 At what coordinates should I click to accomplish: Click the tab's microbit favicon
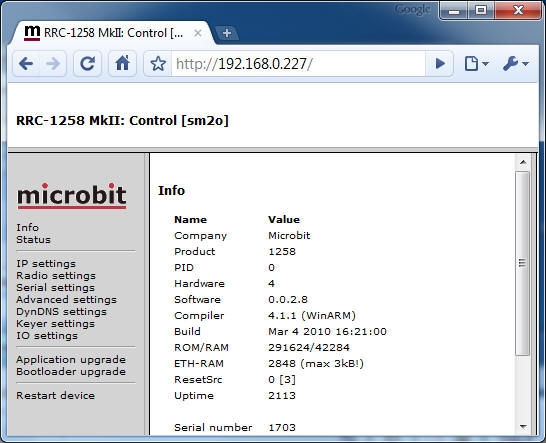pos(32,33)
